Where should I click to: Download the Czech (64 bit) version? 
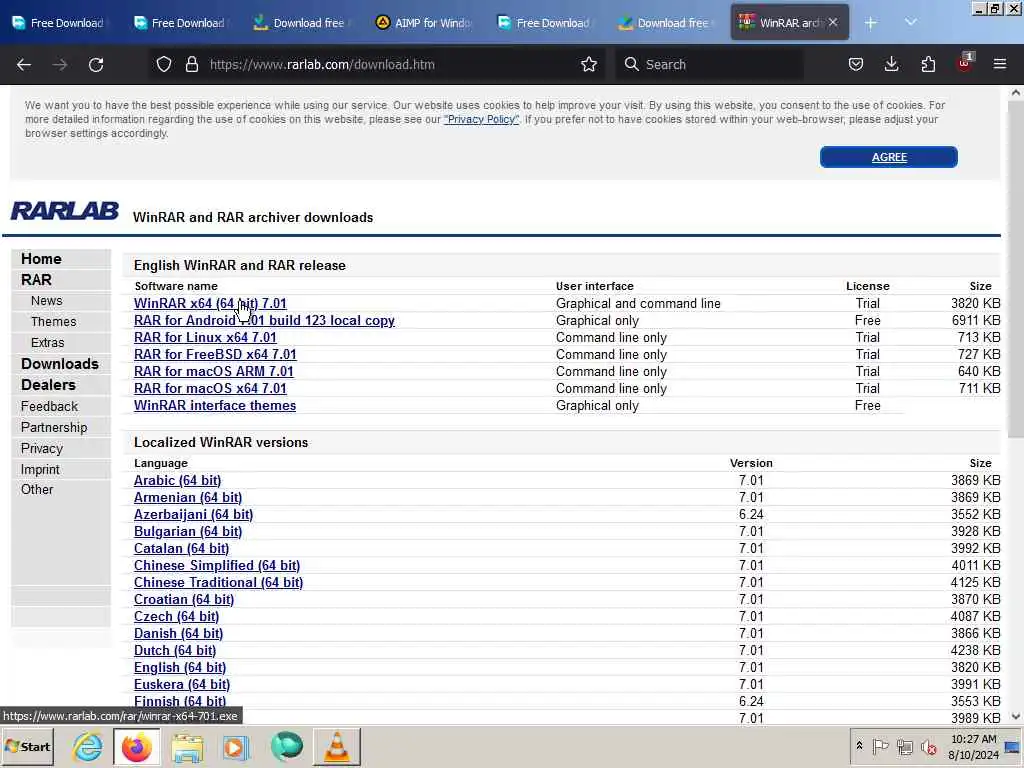click(176, 616)
